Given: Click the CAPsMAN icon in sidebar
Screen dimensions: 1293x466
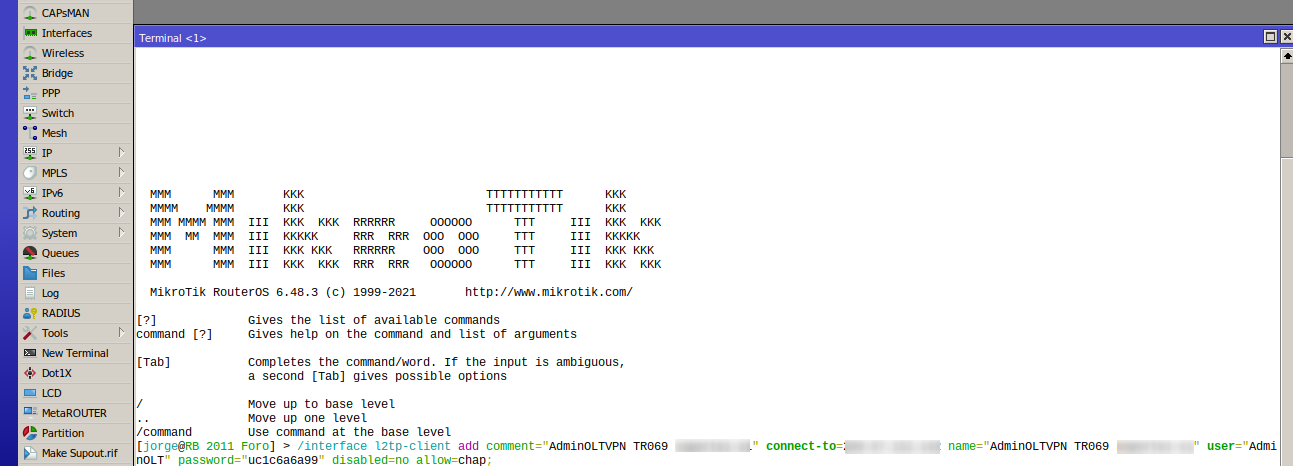Looking at the screenshot, I should coord(30,13).
